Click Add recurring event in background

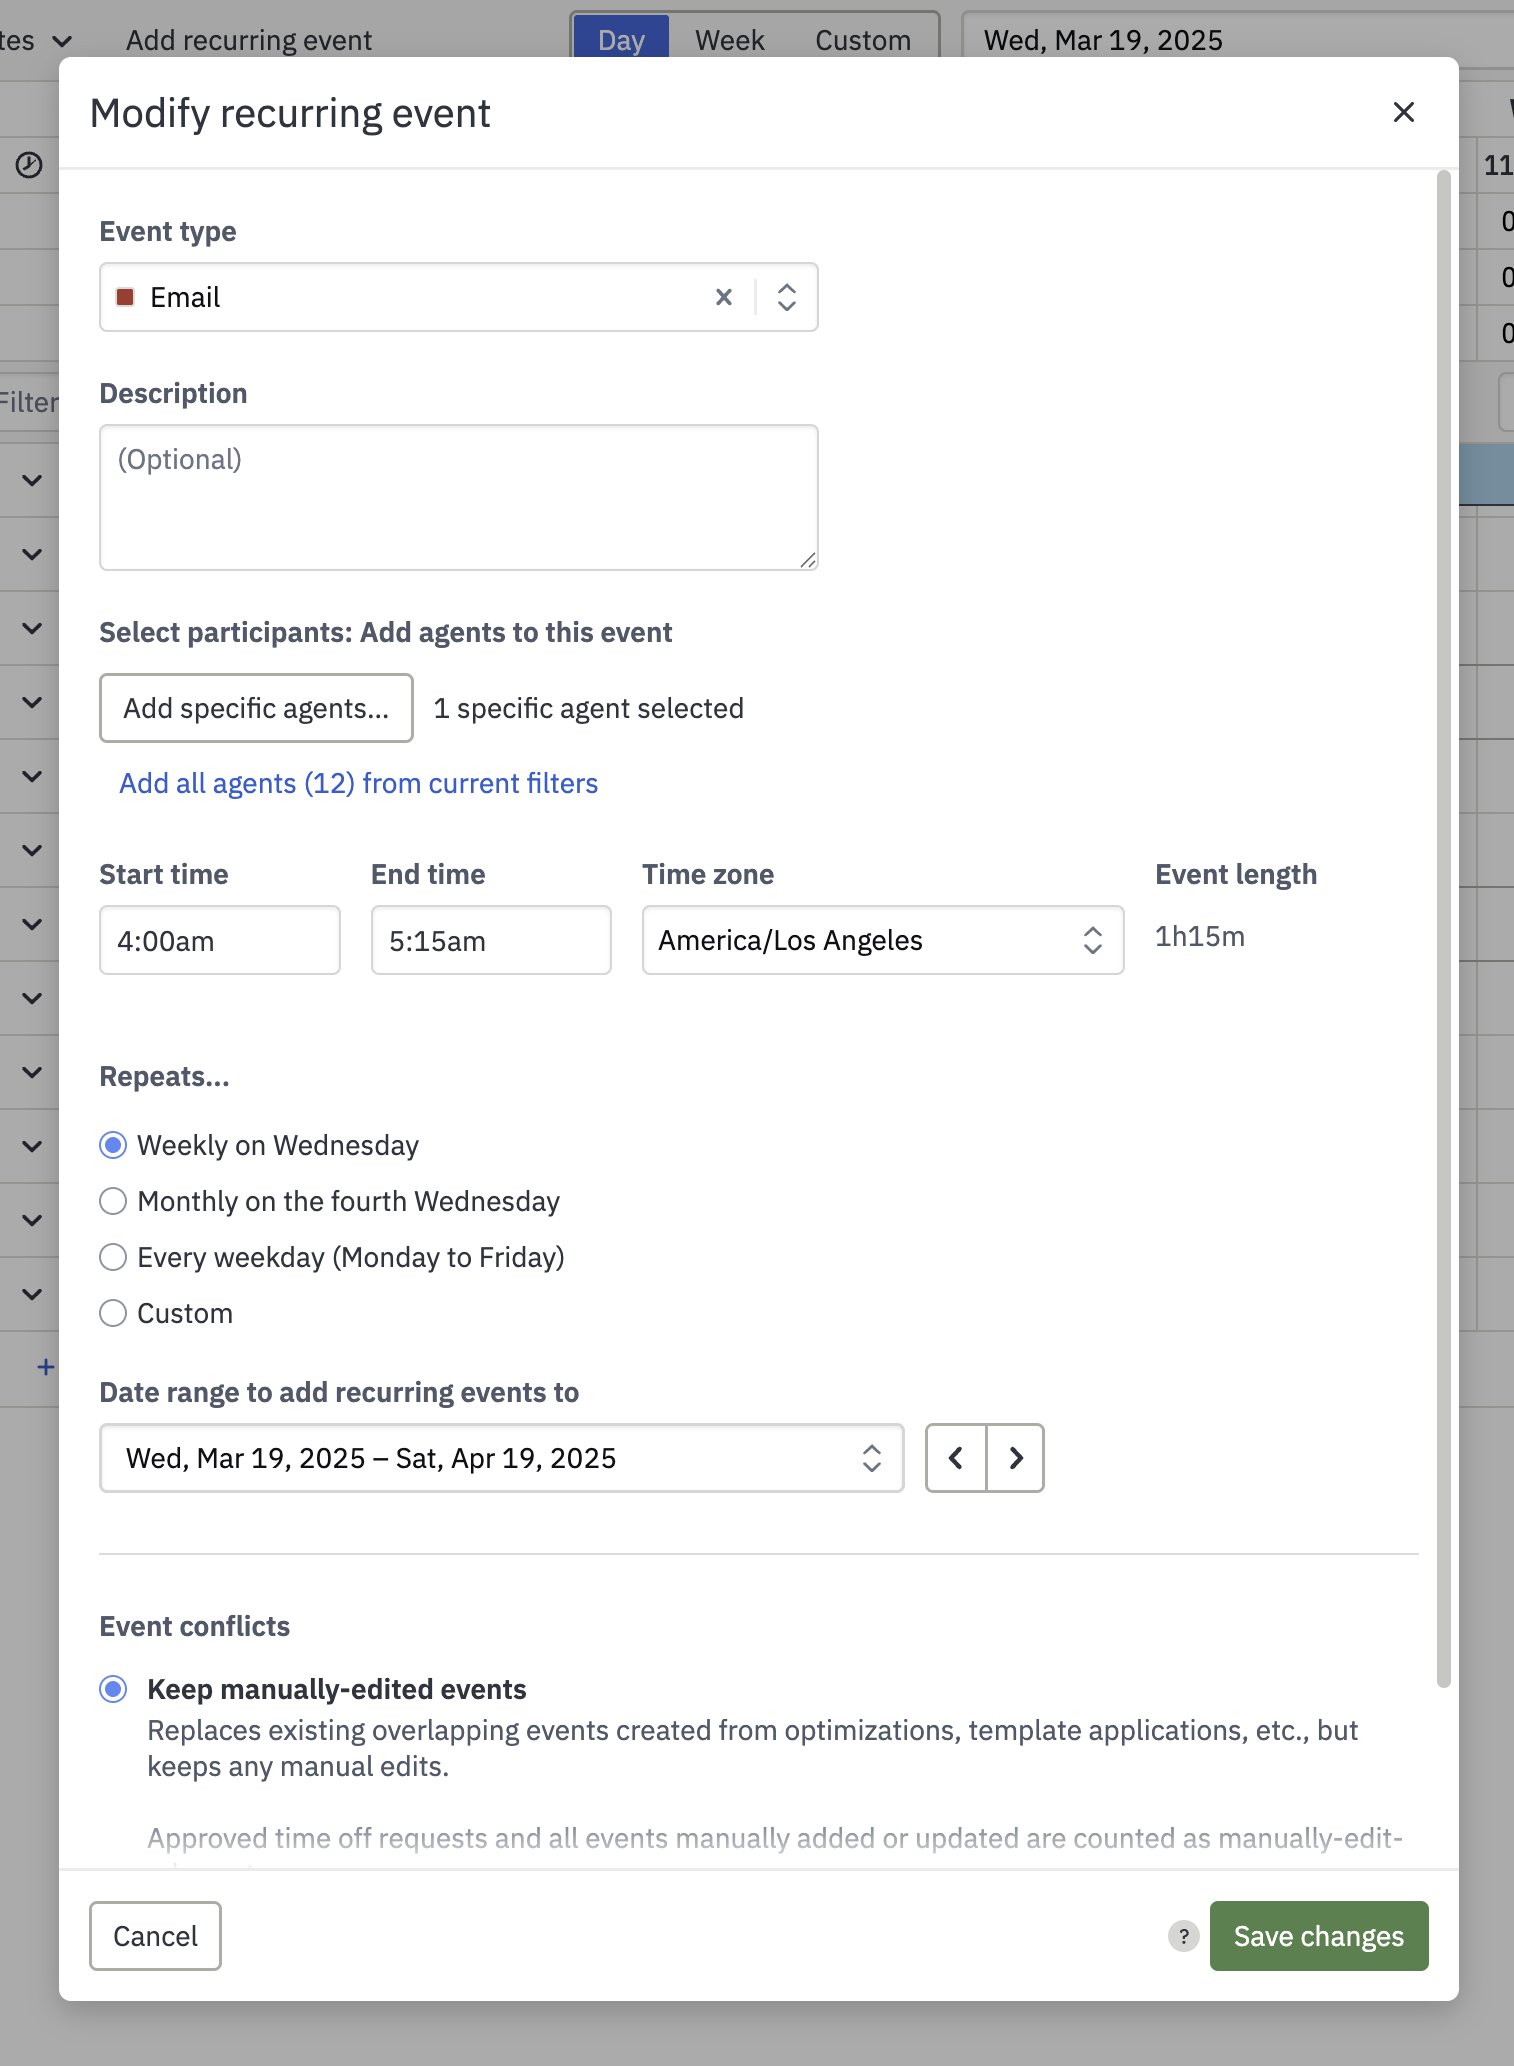(x=249, y=40)
